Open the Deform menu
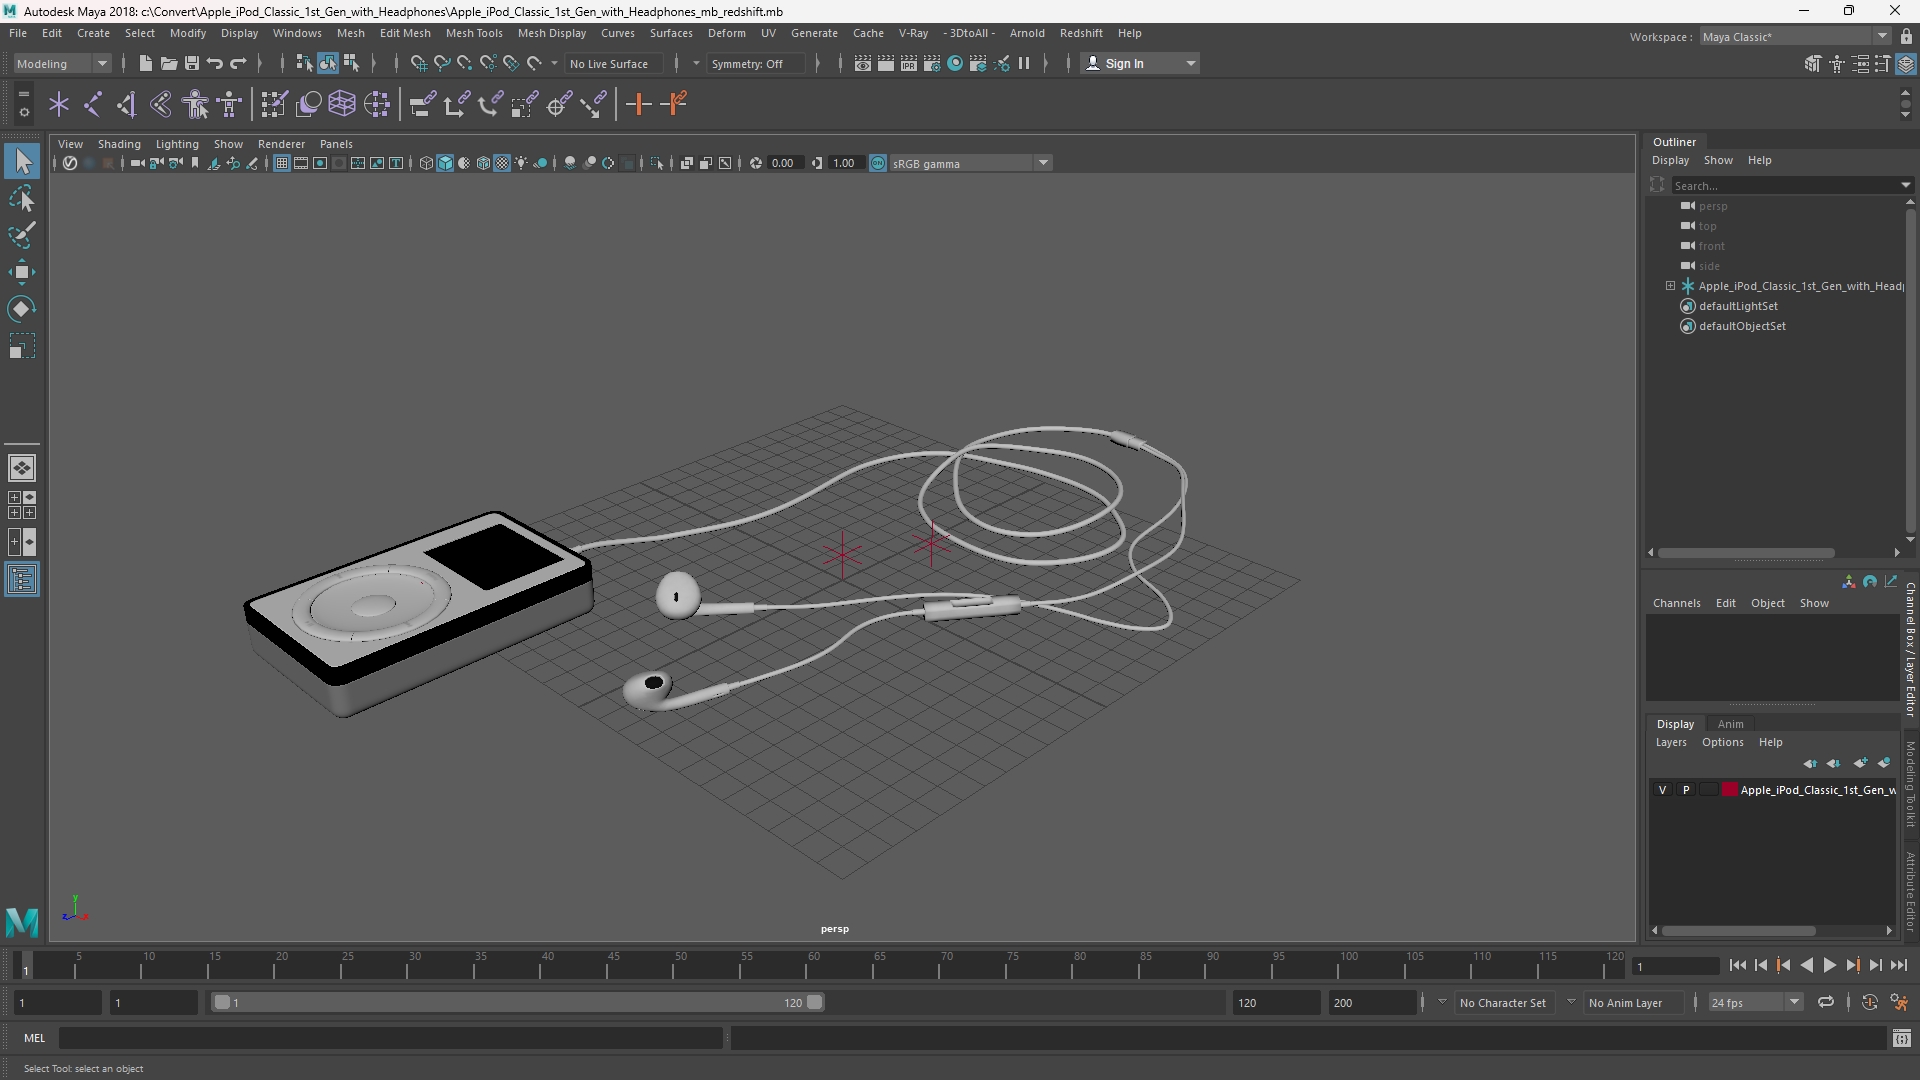Screen dimensions: 1920x1080 (727, 33)
